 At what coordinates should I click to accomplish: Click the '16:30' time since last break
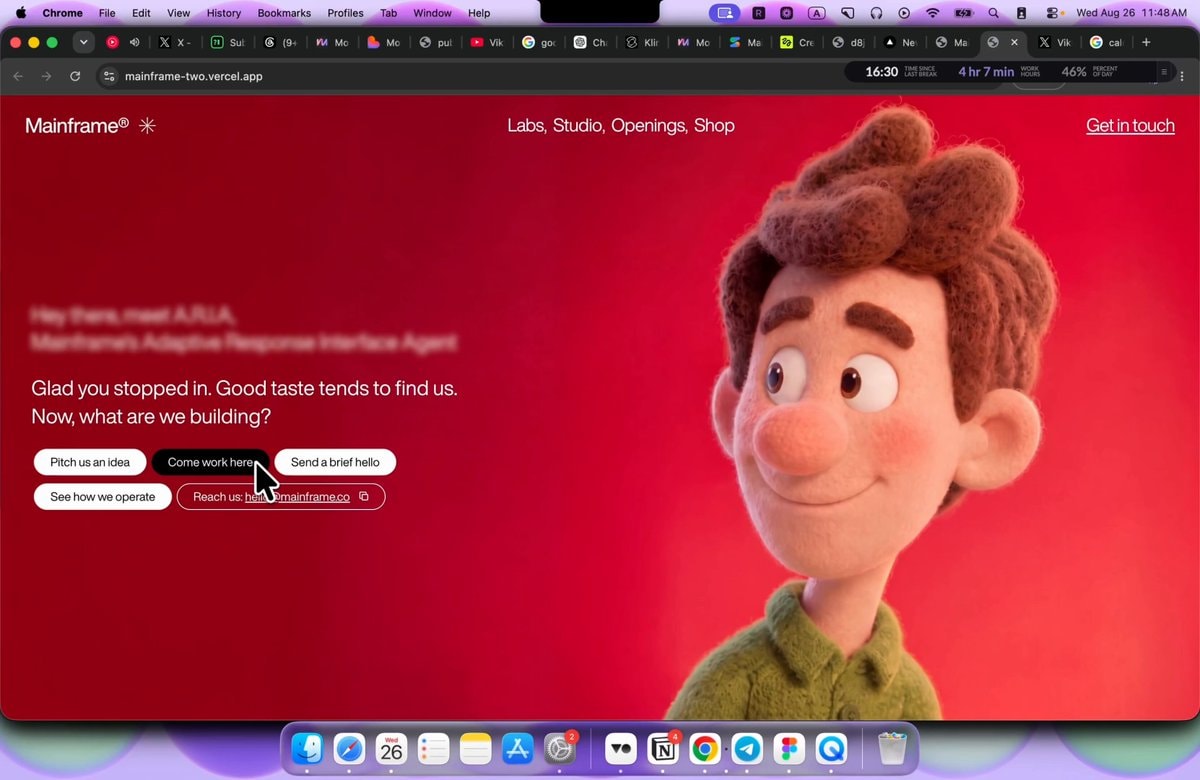(881, 72)
